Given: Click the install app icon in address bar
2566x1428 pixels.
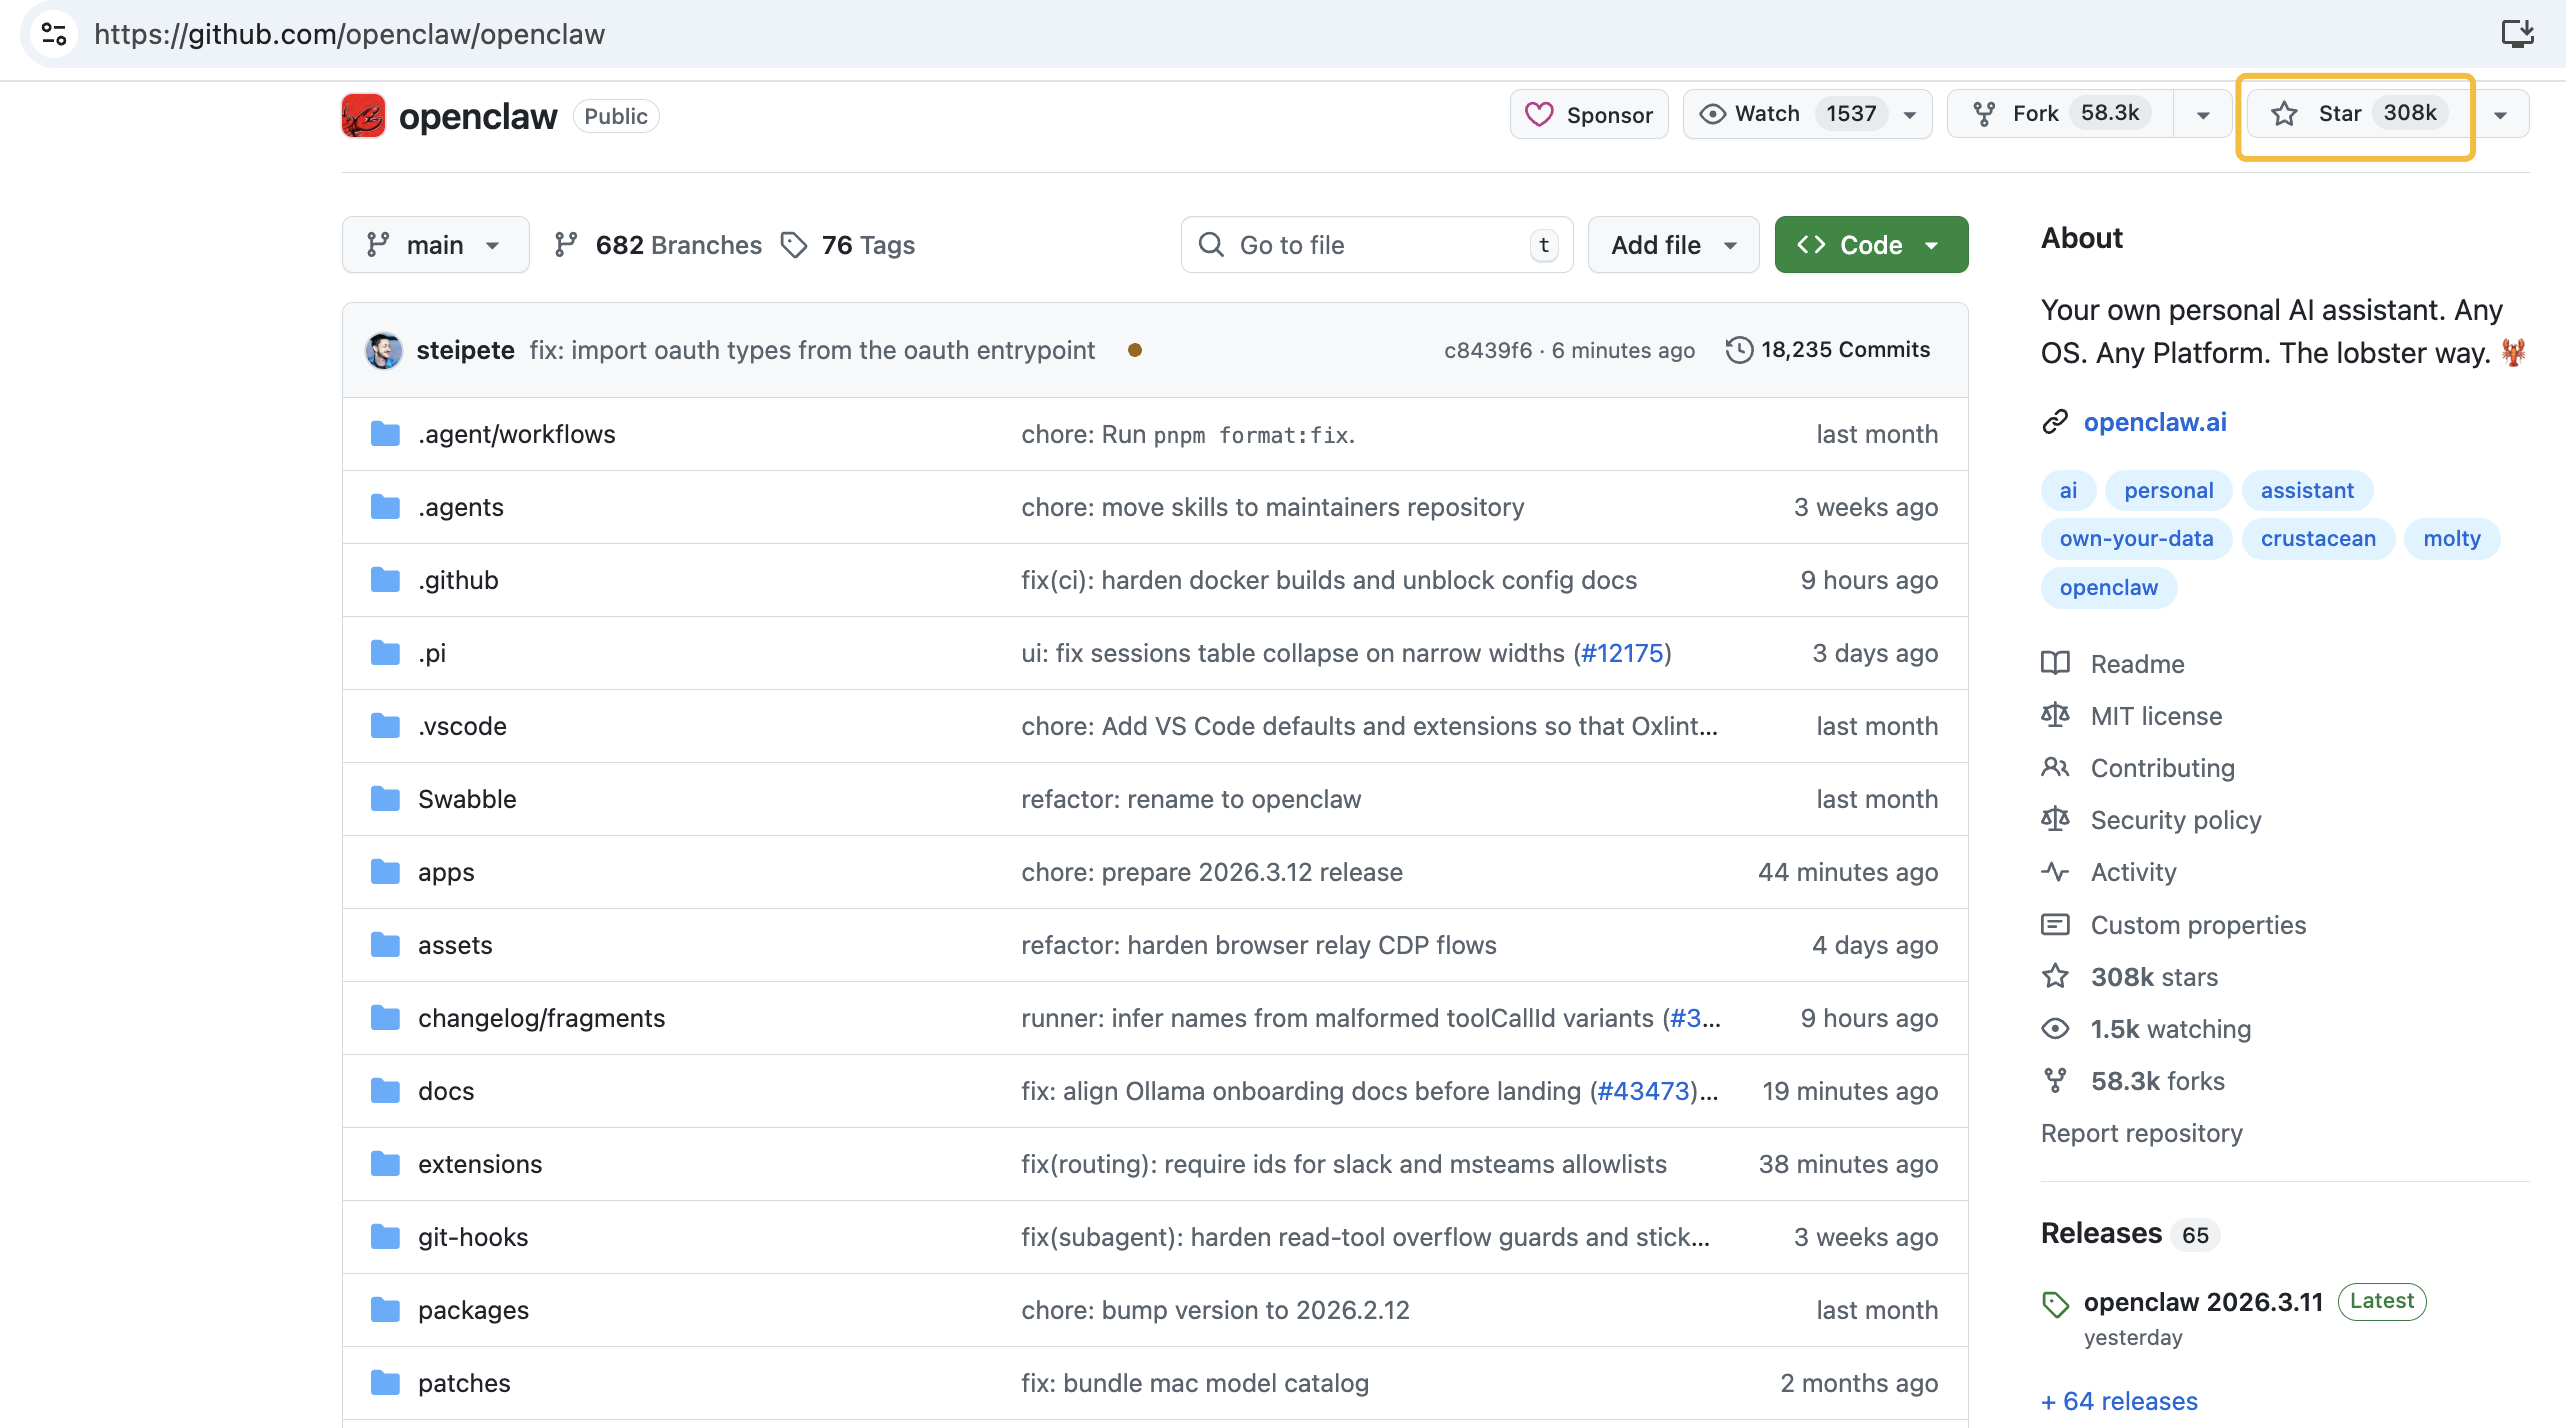Looking at the screenshot, I should click(2517, 34).
